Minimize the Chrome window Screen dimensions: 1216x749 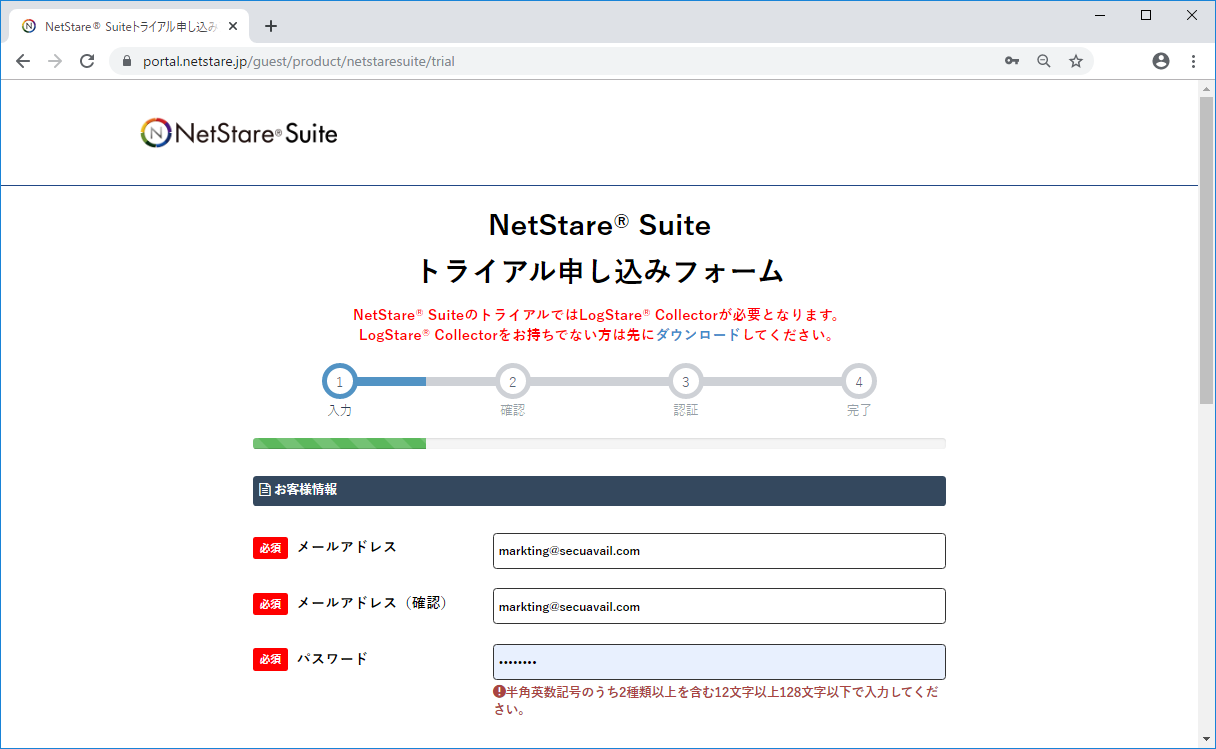pyautogui.click(x=1100, y=15)
